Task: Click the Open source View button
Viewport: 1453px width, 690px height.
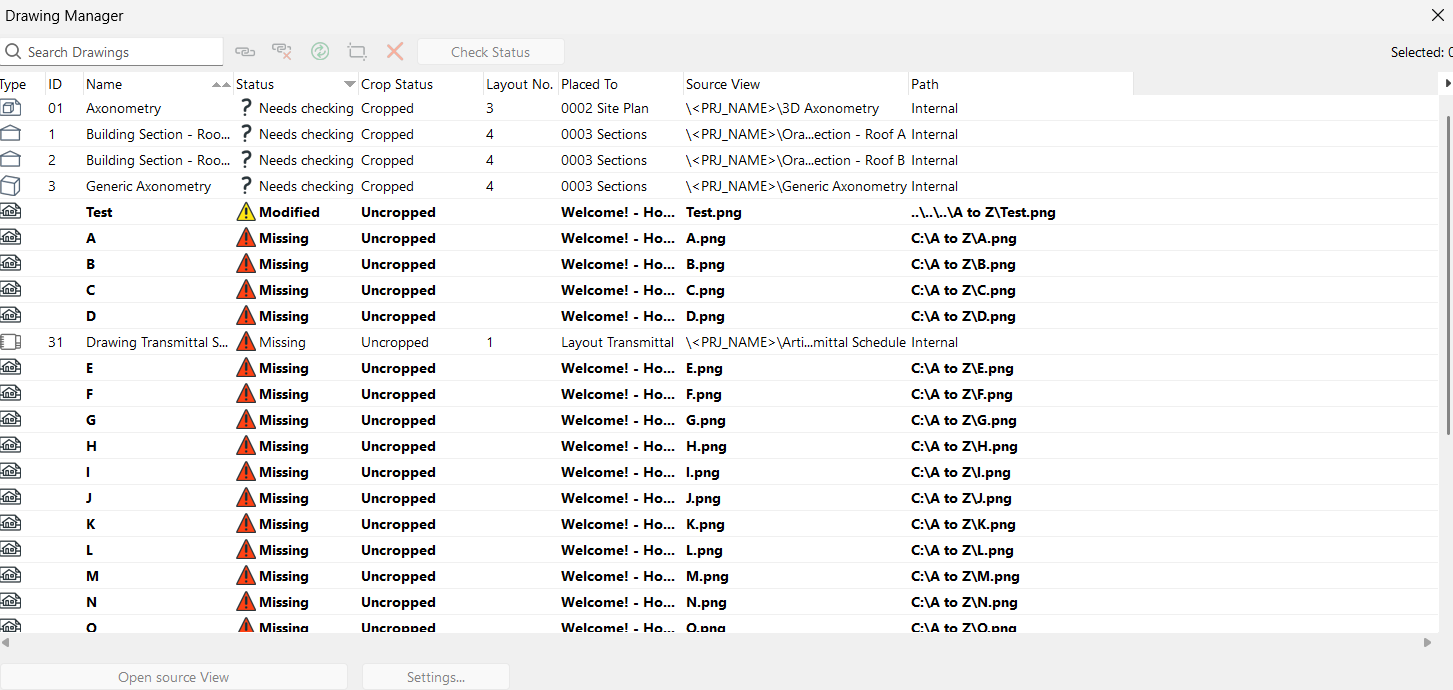Action: click(x=174, y=677)
